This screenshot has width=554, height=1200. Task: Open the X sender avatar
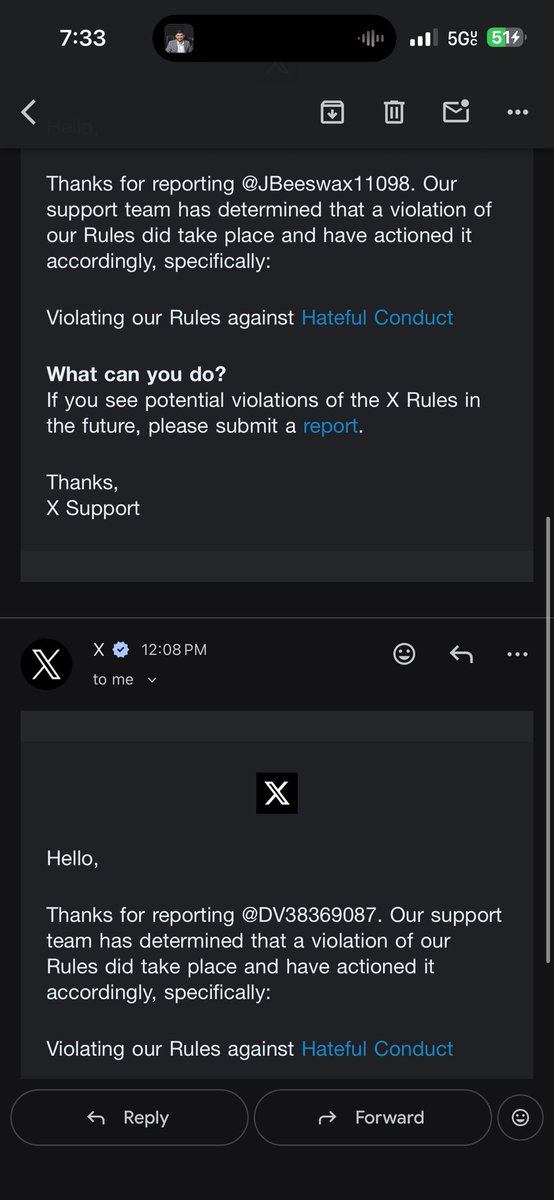(x=46, y=664)
